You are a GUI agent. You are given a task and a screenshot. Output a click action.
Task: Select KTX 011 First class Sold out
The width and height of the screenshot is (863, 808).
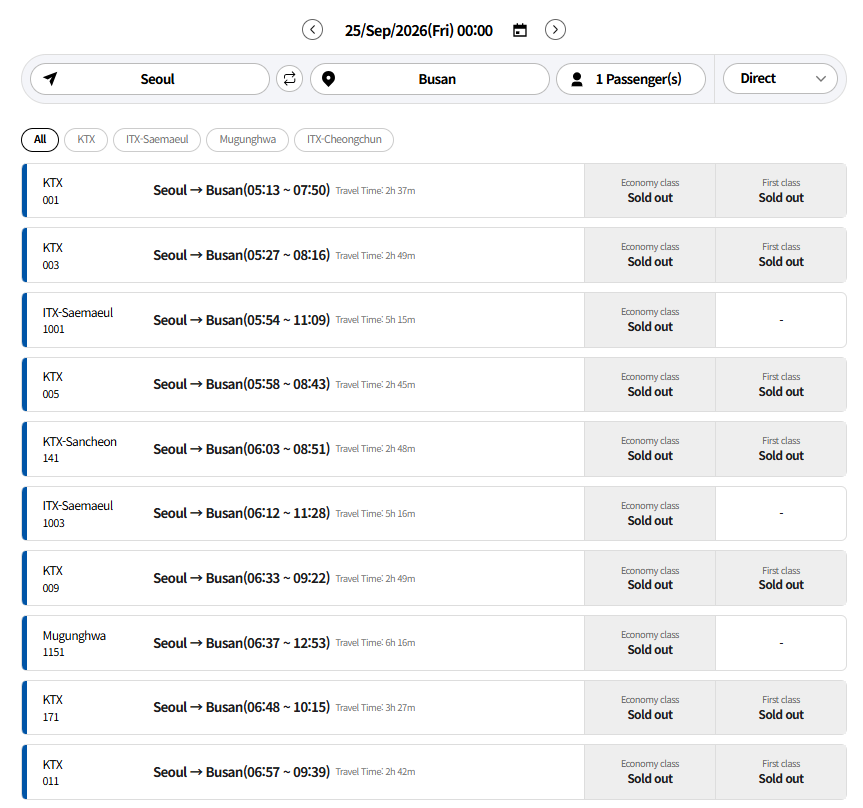(x=781, y=772)
